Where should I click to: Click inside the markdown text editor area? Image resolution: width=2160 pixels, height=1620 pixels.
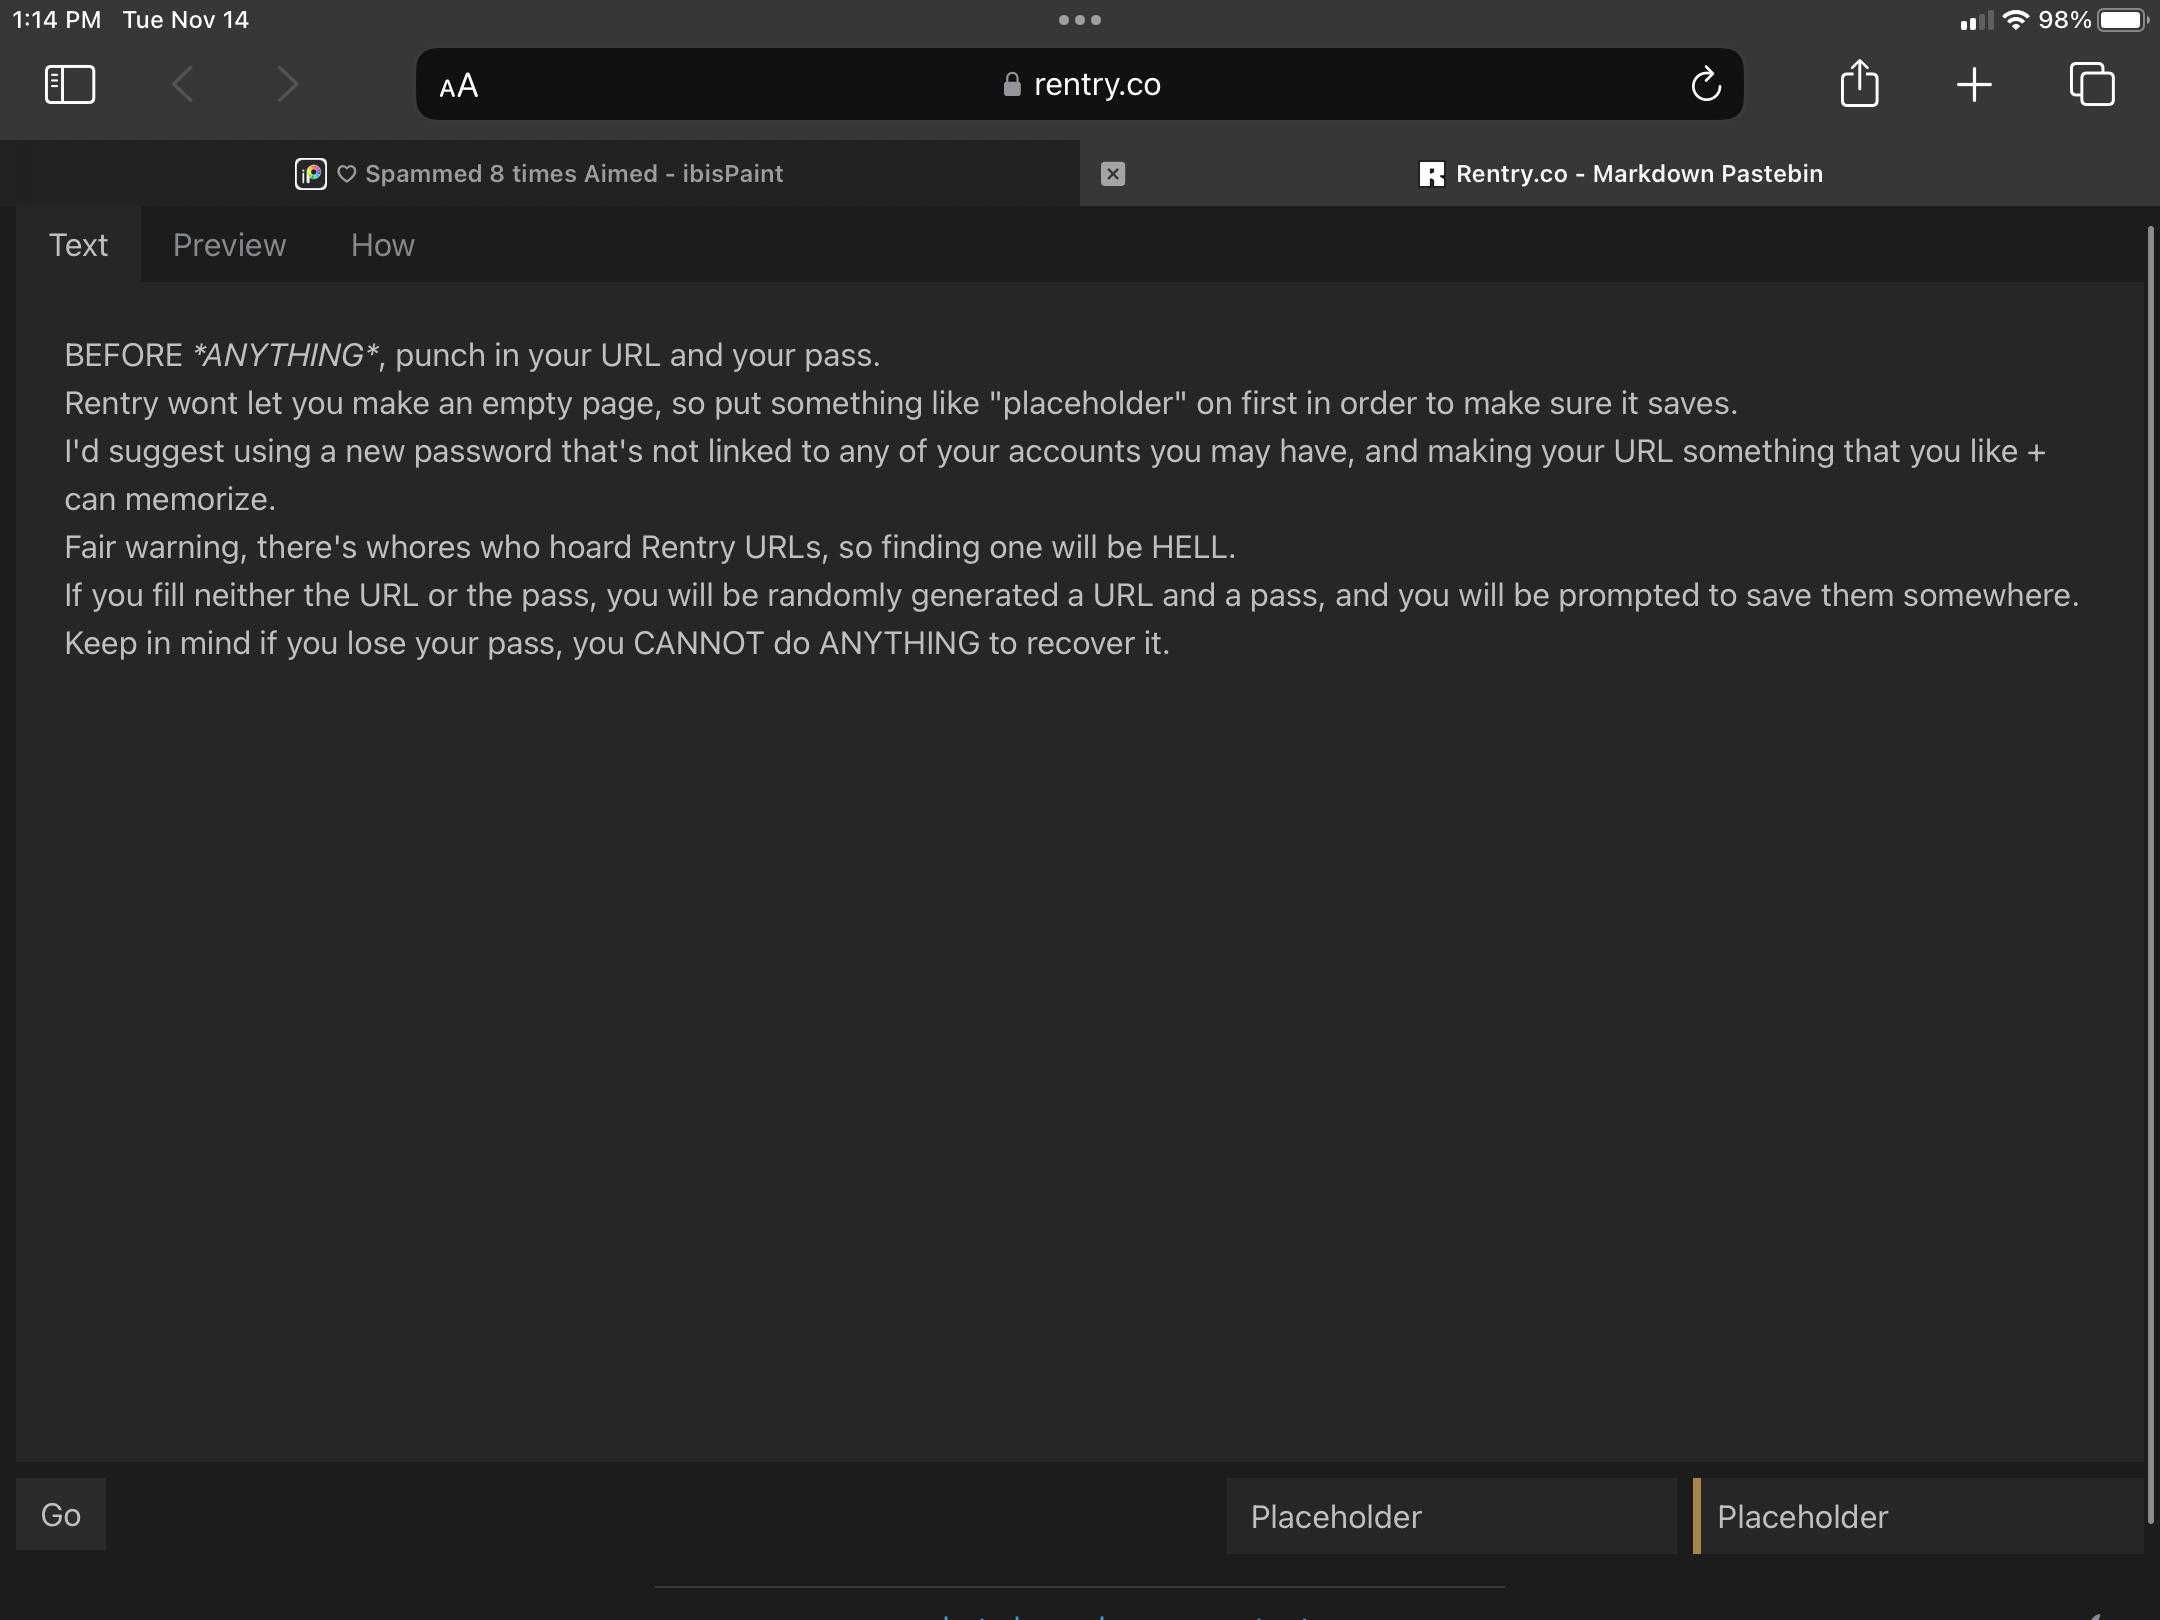pyautogui.click(x=1080, y=1000)
